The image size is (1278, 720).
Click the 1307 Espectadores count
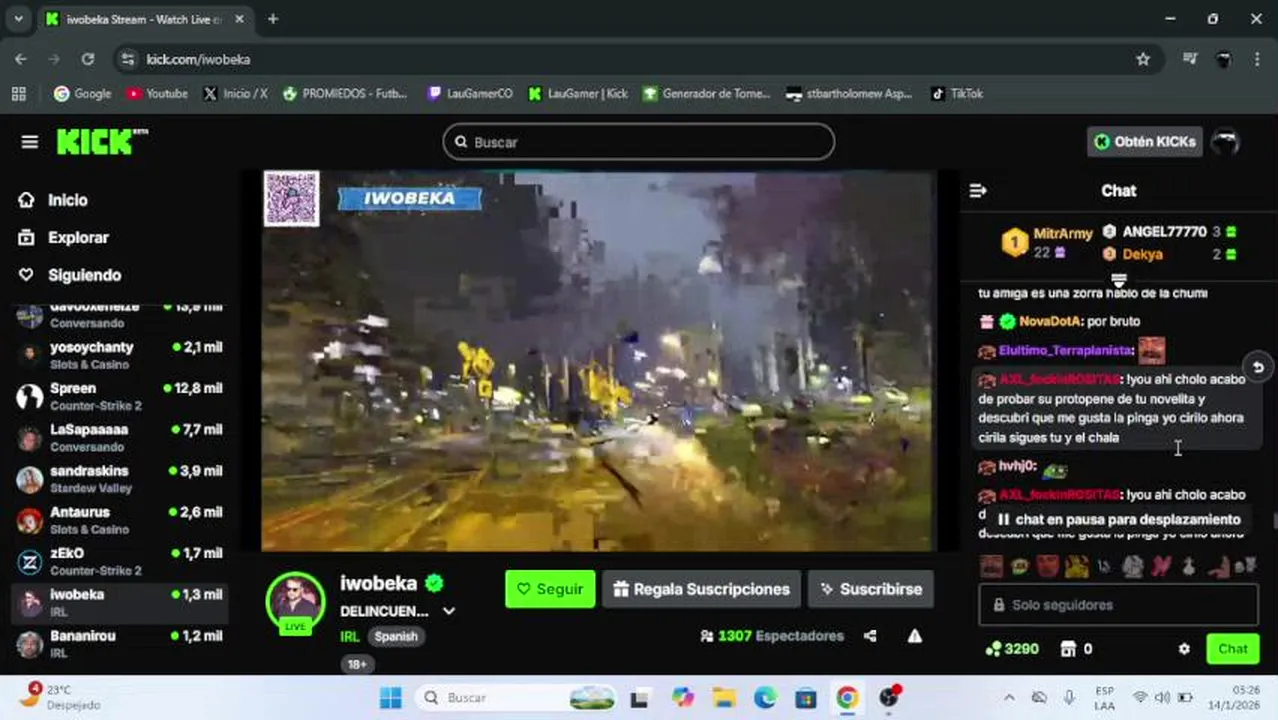pyautogui.click(x=772, y=636)
